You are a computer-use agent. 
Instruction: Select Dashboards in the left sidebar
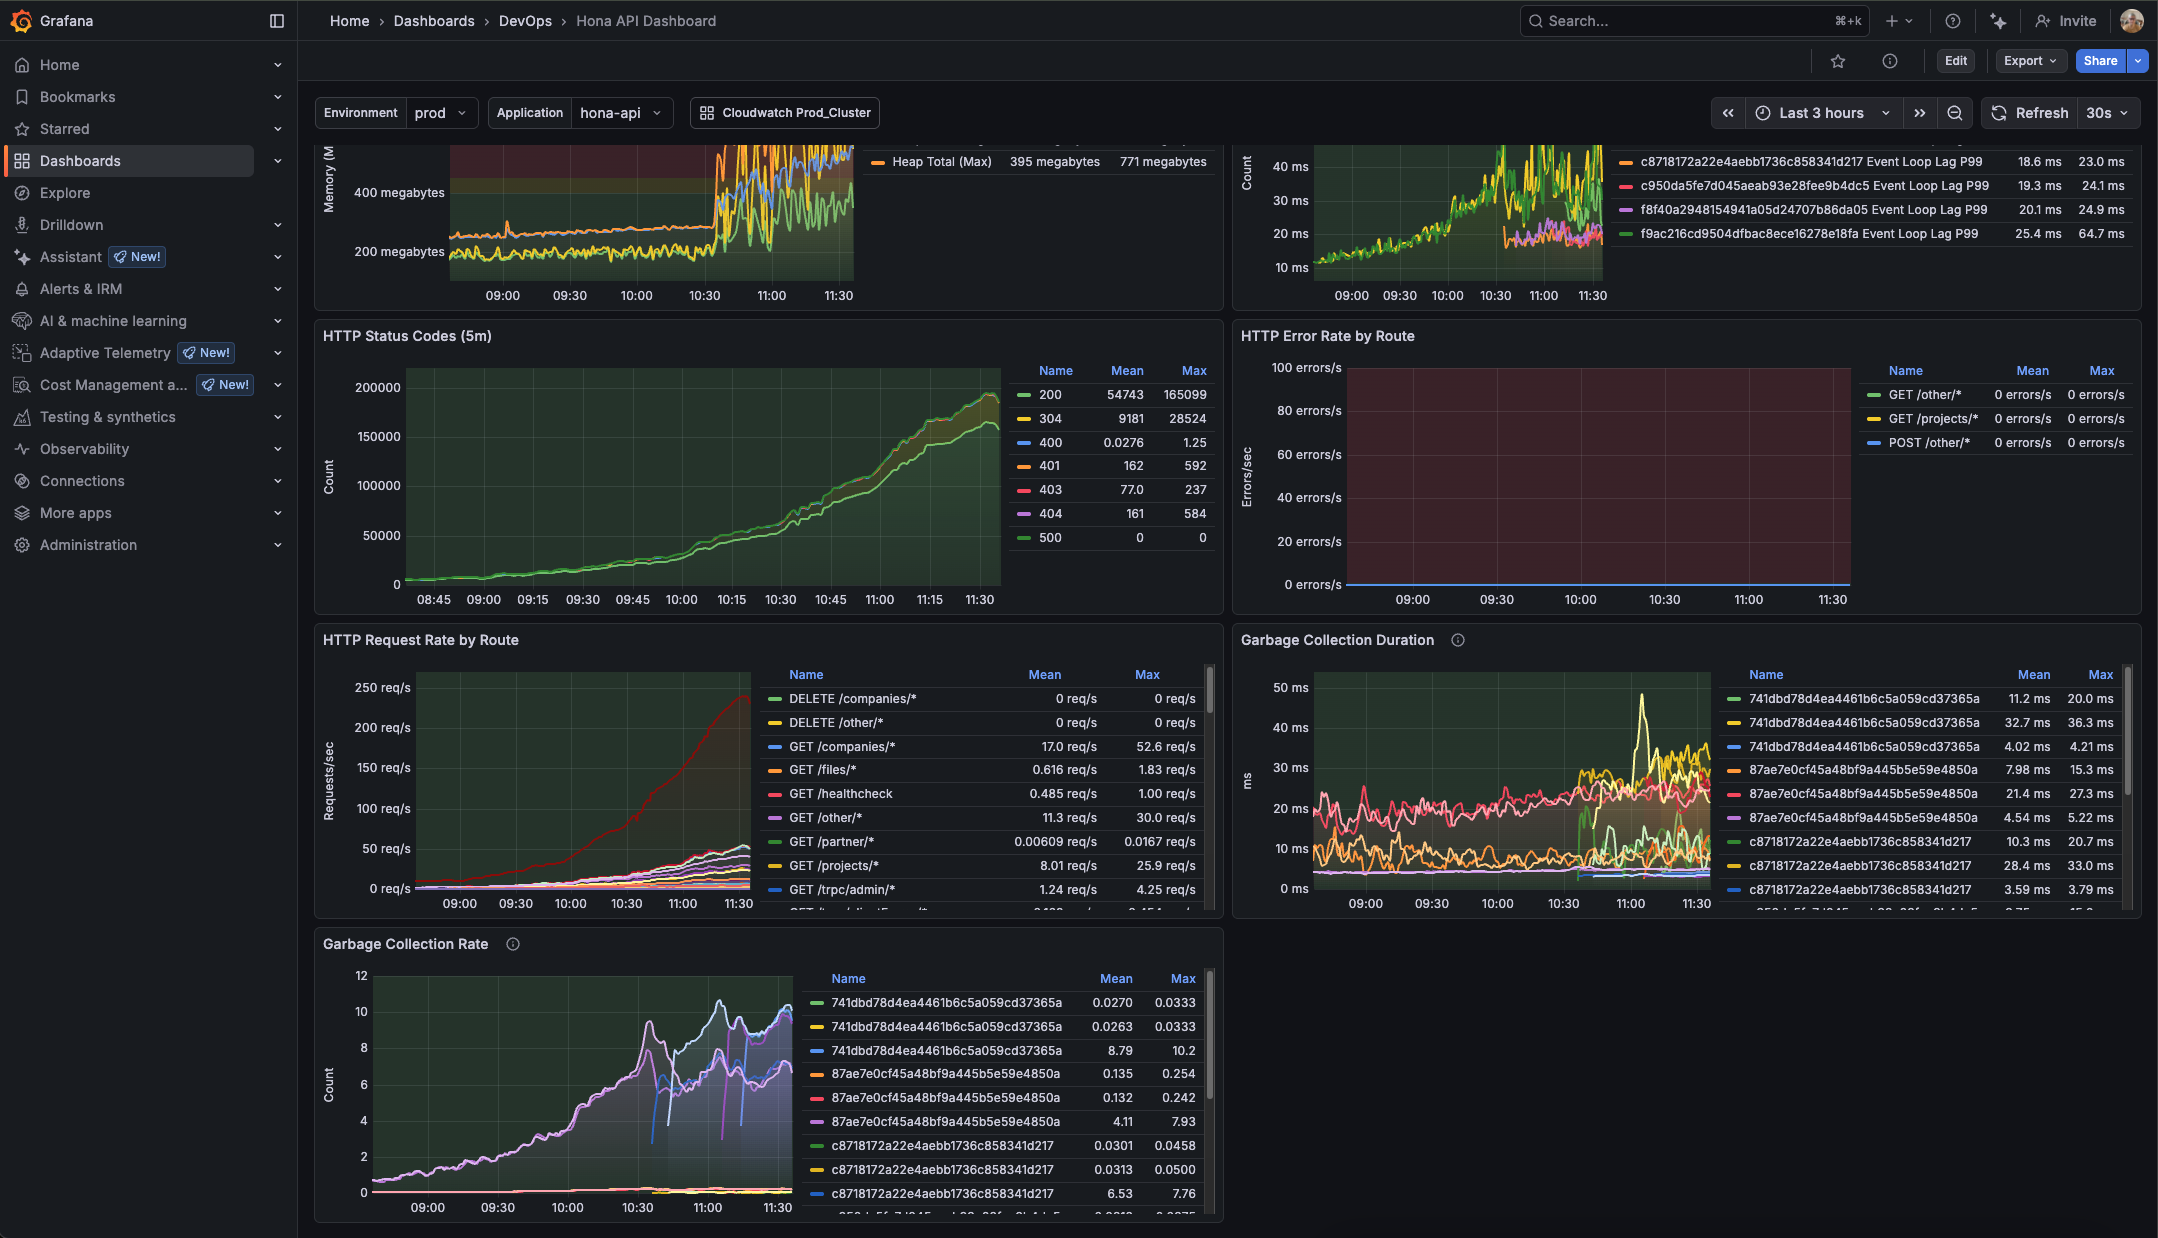click(x=80, y=160)
